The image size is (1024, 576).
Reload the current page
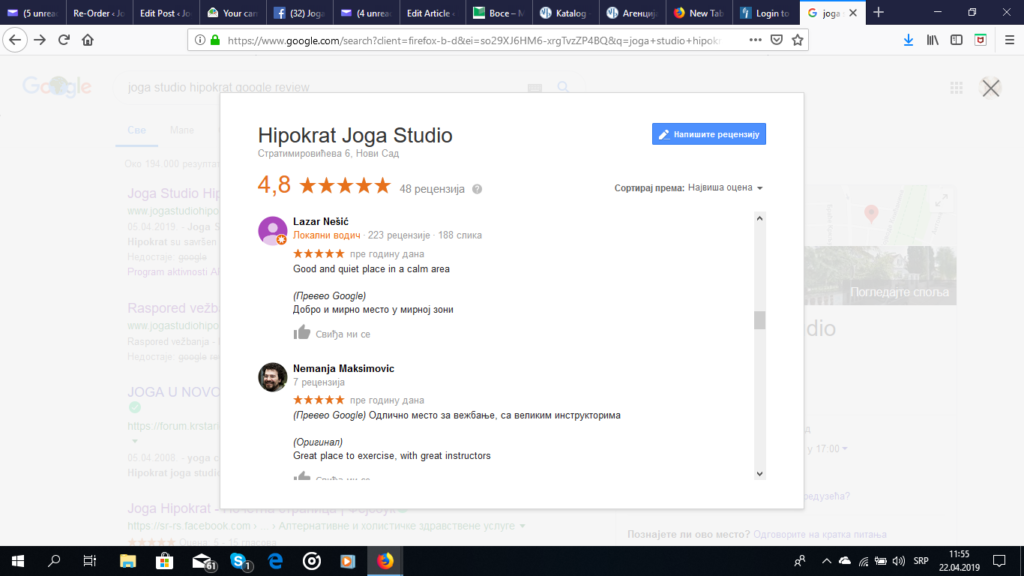64,40
